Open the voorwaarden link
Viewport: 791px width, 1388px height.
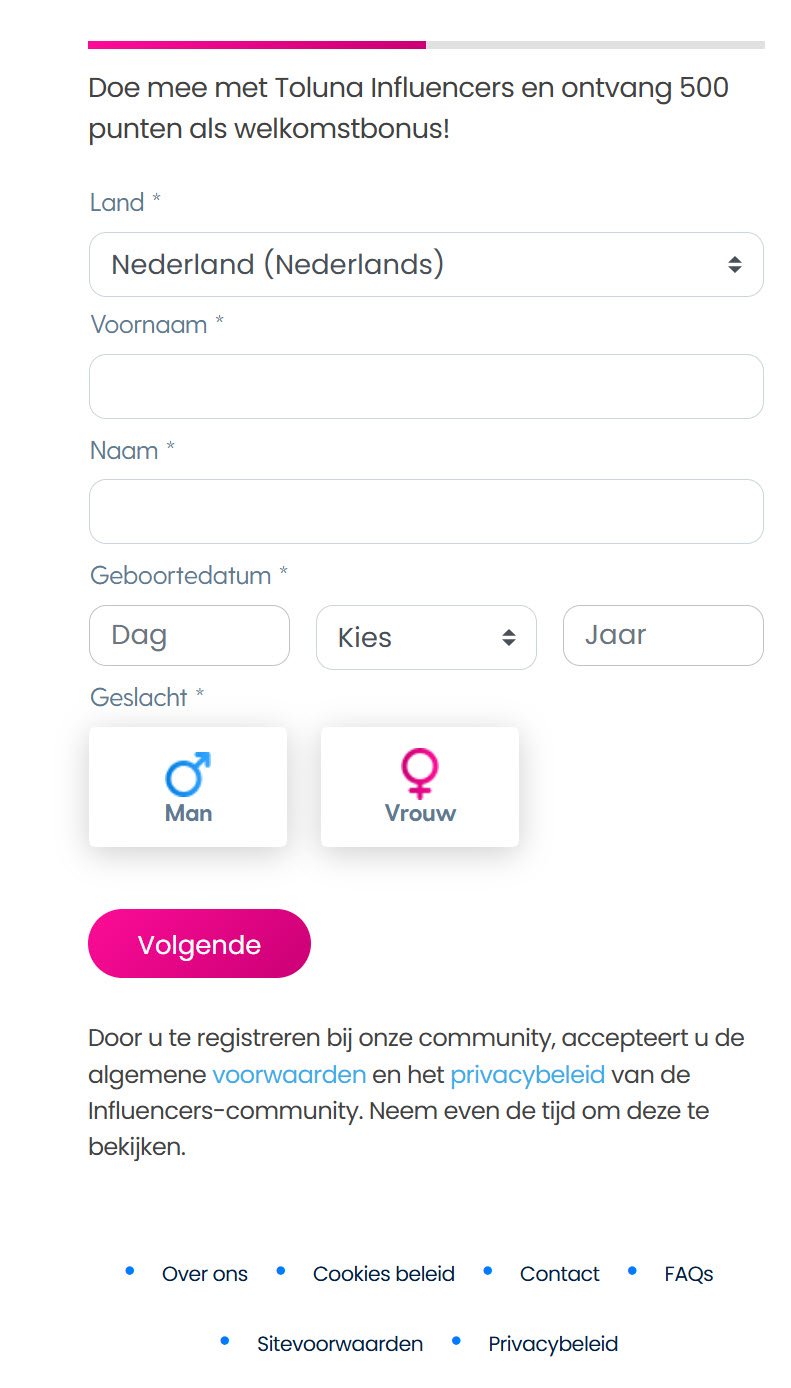coord(287,1074)
